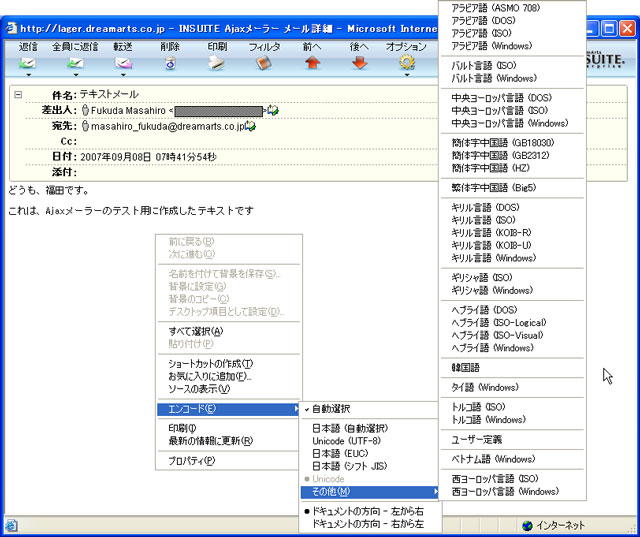The image size is (640, 537).
Task: Toggle the 自動選択 checked encoding option
Action: [330, 409]
